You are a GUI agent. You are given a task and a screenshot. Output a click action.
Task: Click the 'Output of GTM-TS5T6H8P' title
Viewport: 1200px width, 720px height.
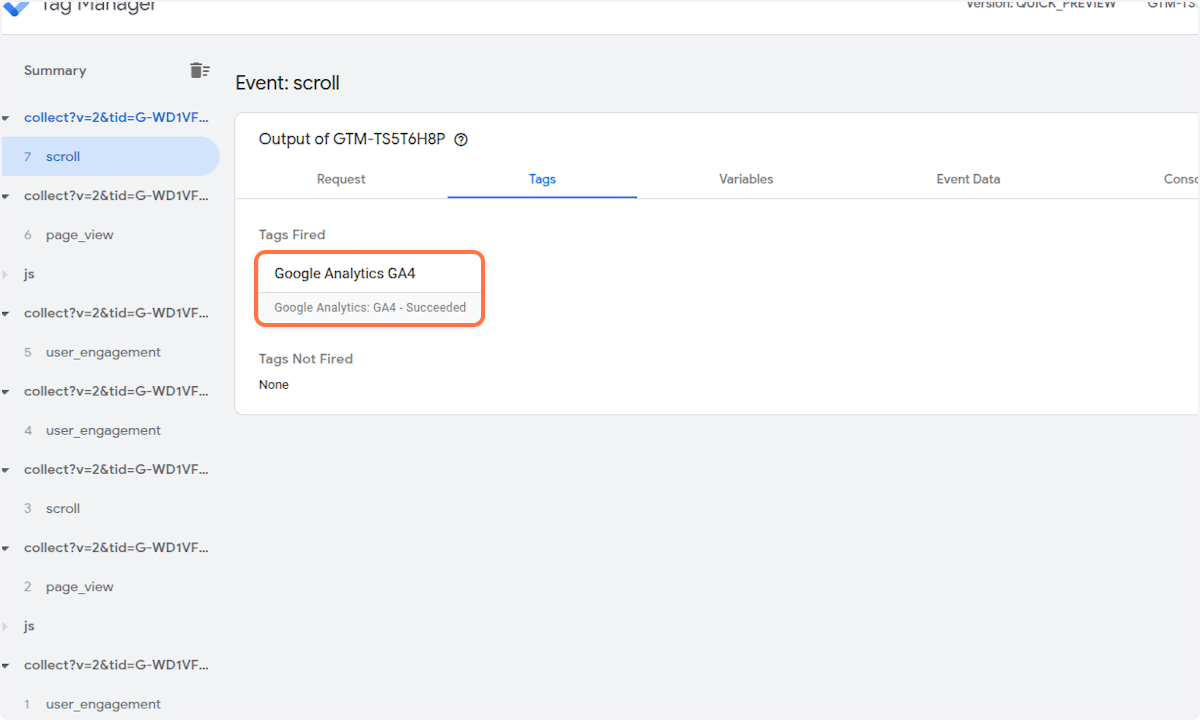point(352,139)
